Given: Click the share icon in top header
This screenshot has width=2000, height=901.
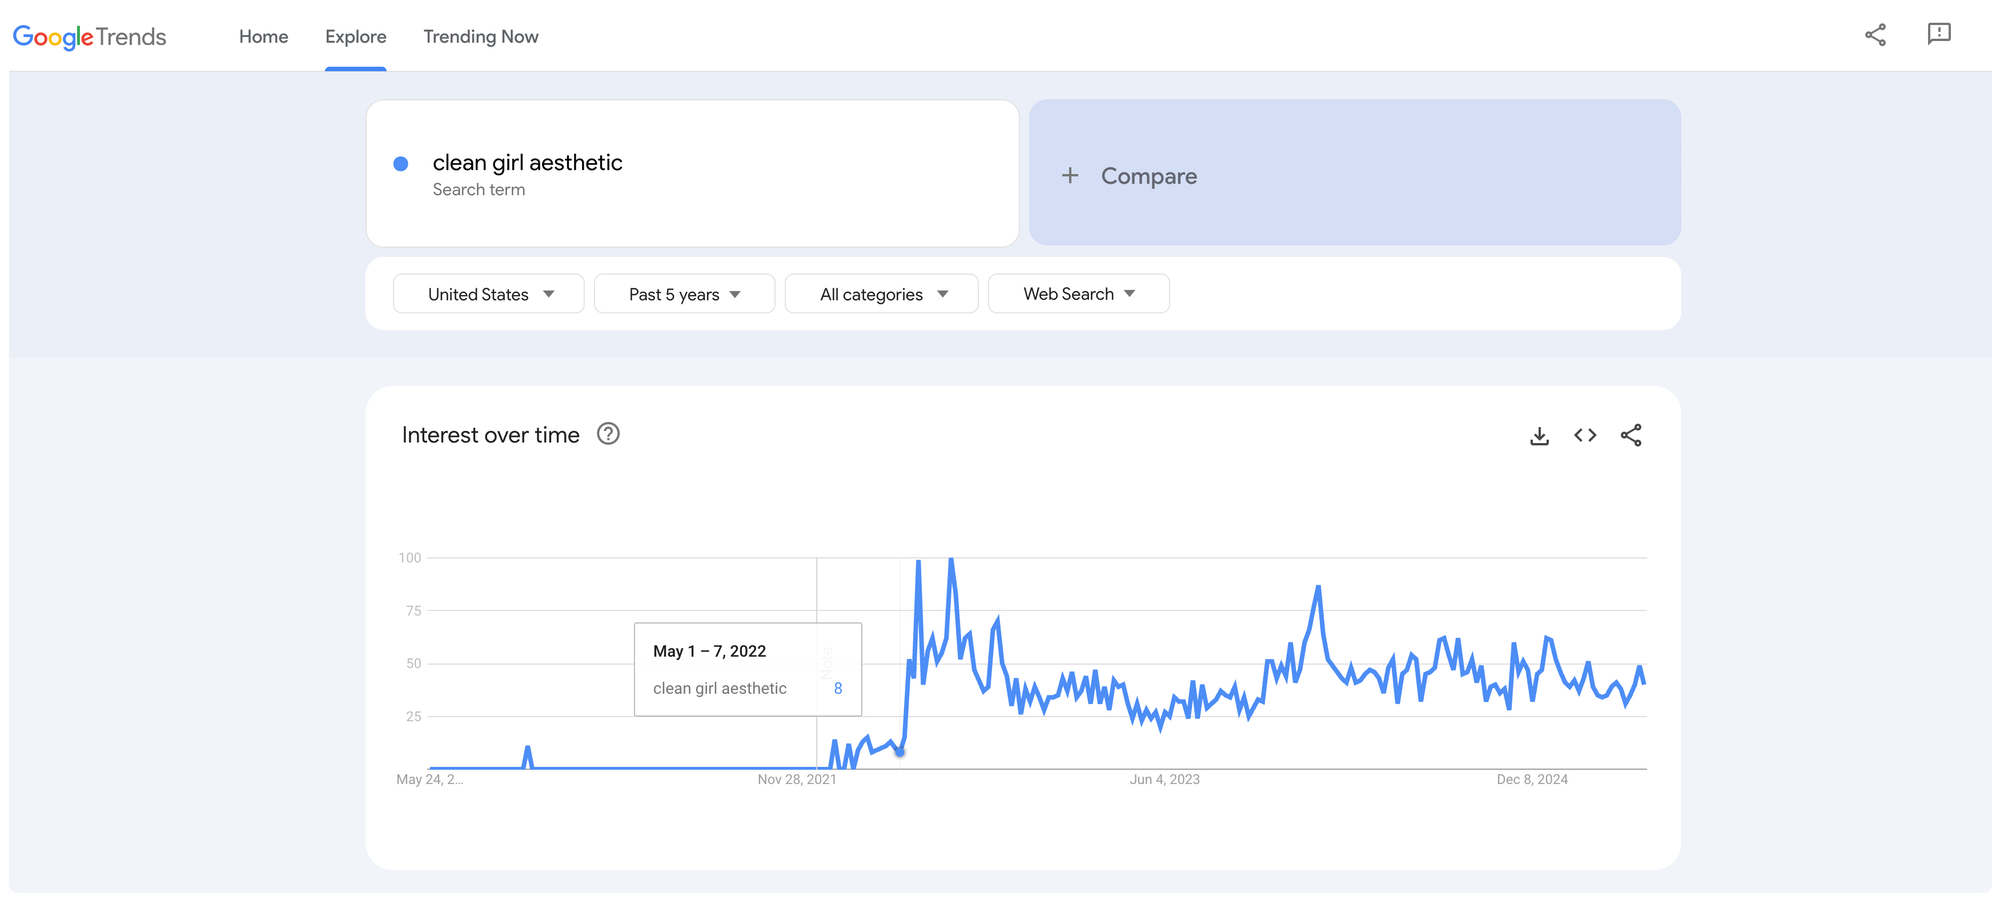Looking at the screenshot, I should pyautogui.click(x=1875, y=35).
